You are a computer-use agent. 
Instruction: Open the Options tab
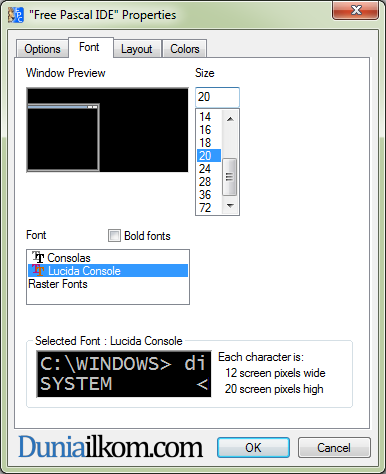(x=42, y=49)
